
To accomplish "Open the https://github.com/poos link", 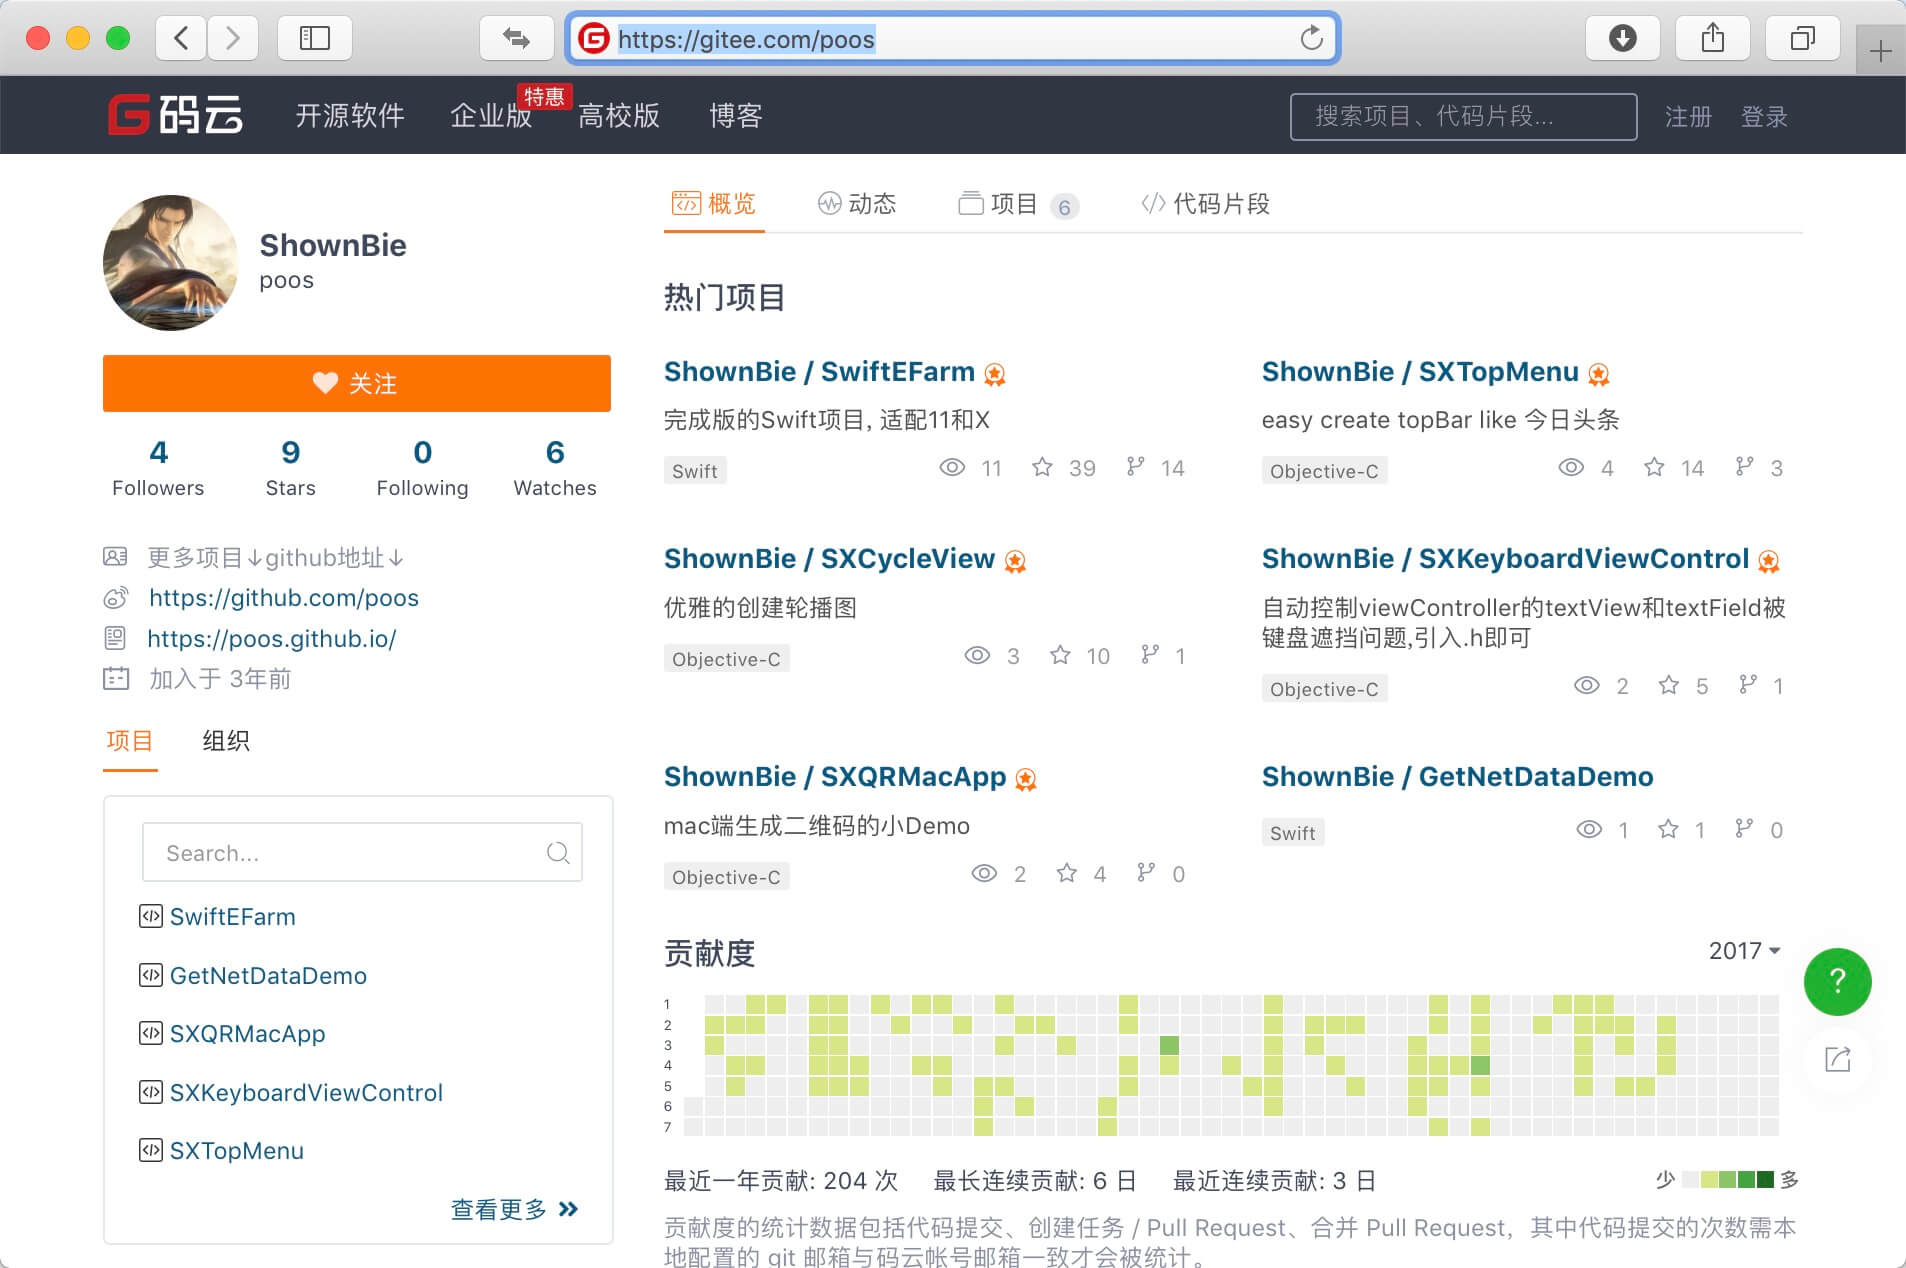I will click(x=284, y=598).
